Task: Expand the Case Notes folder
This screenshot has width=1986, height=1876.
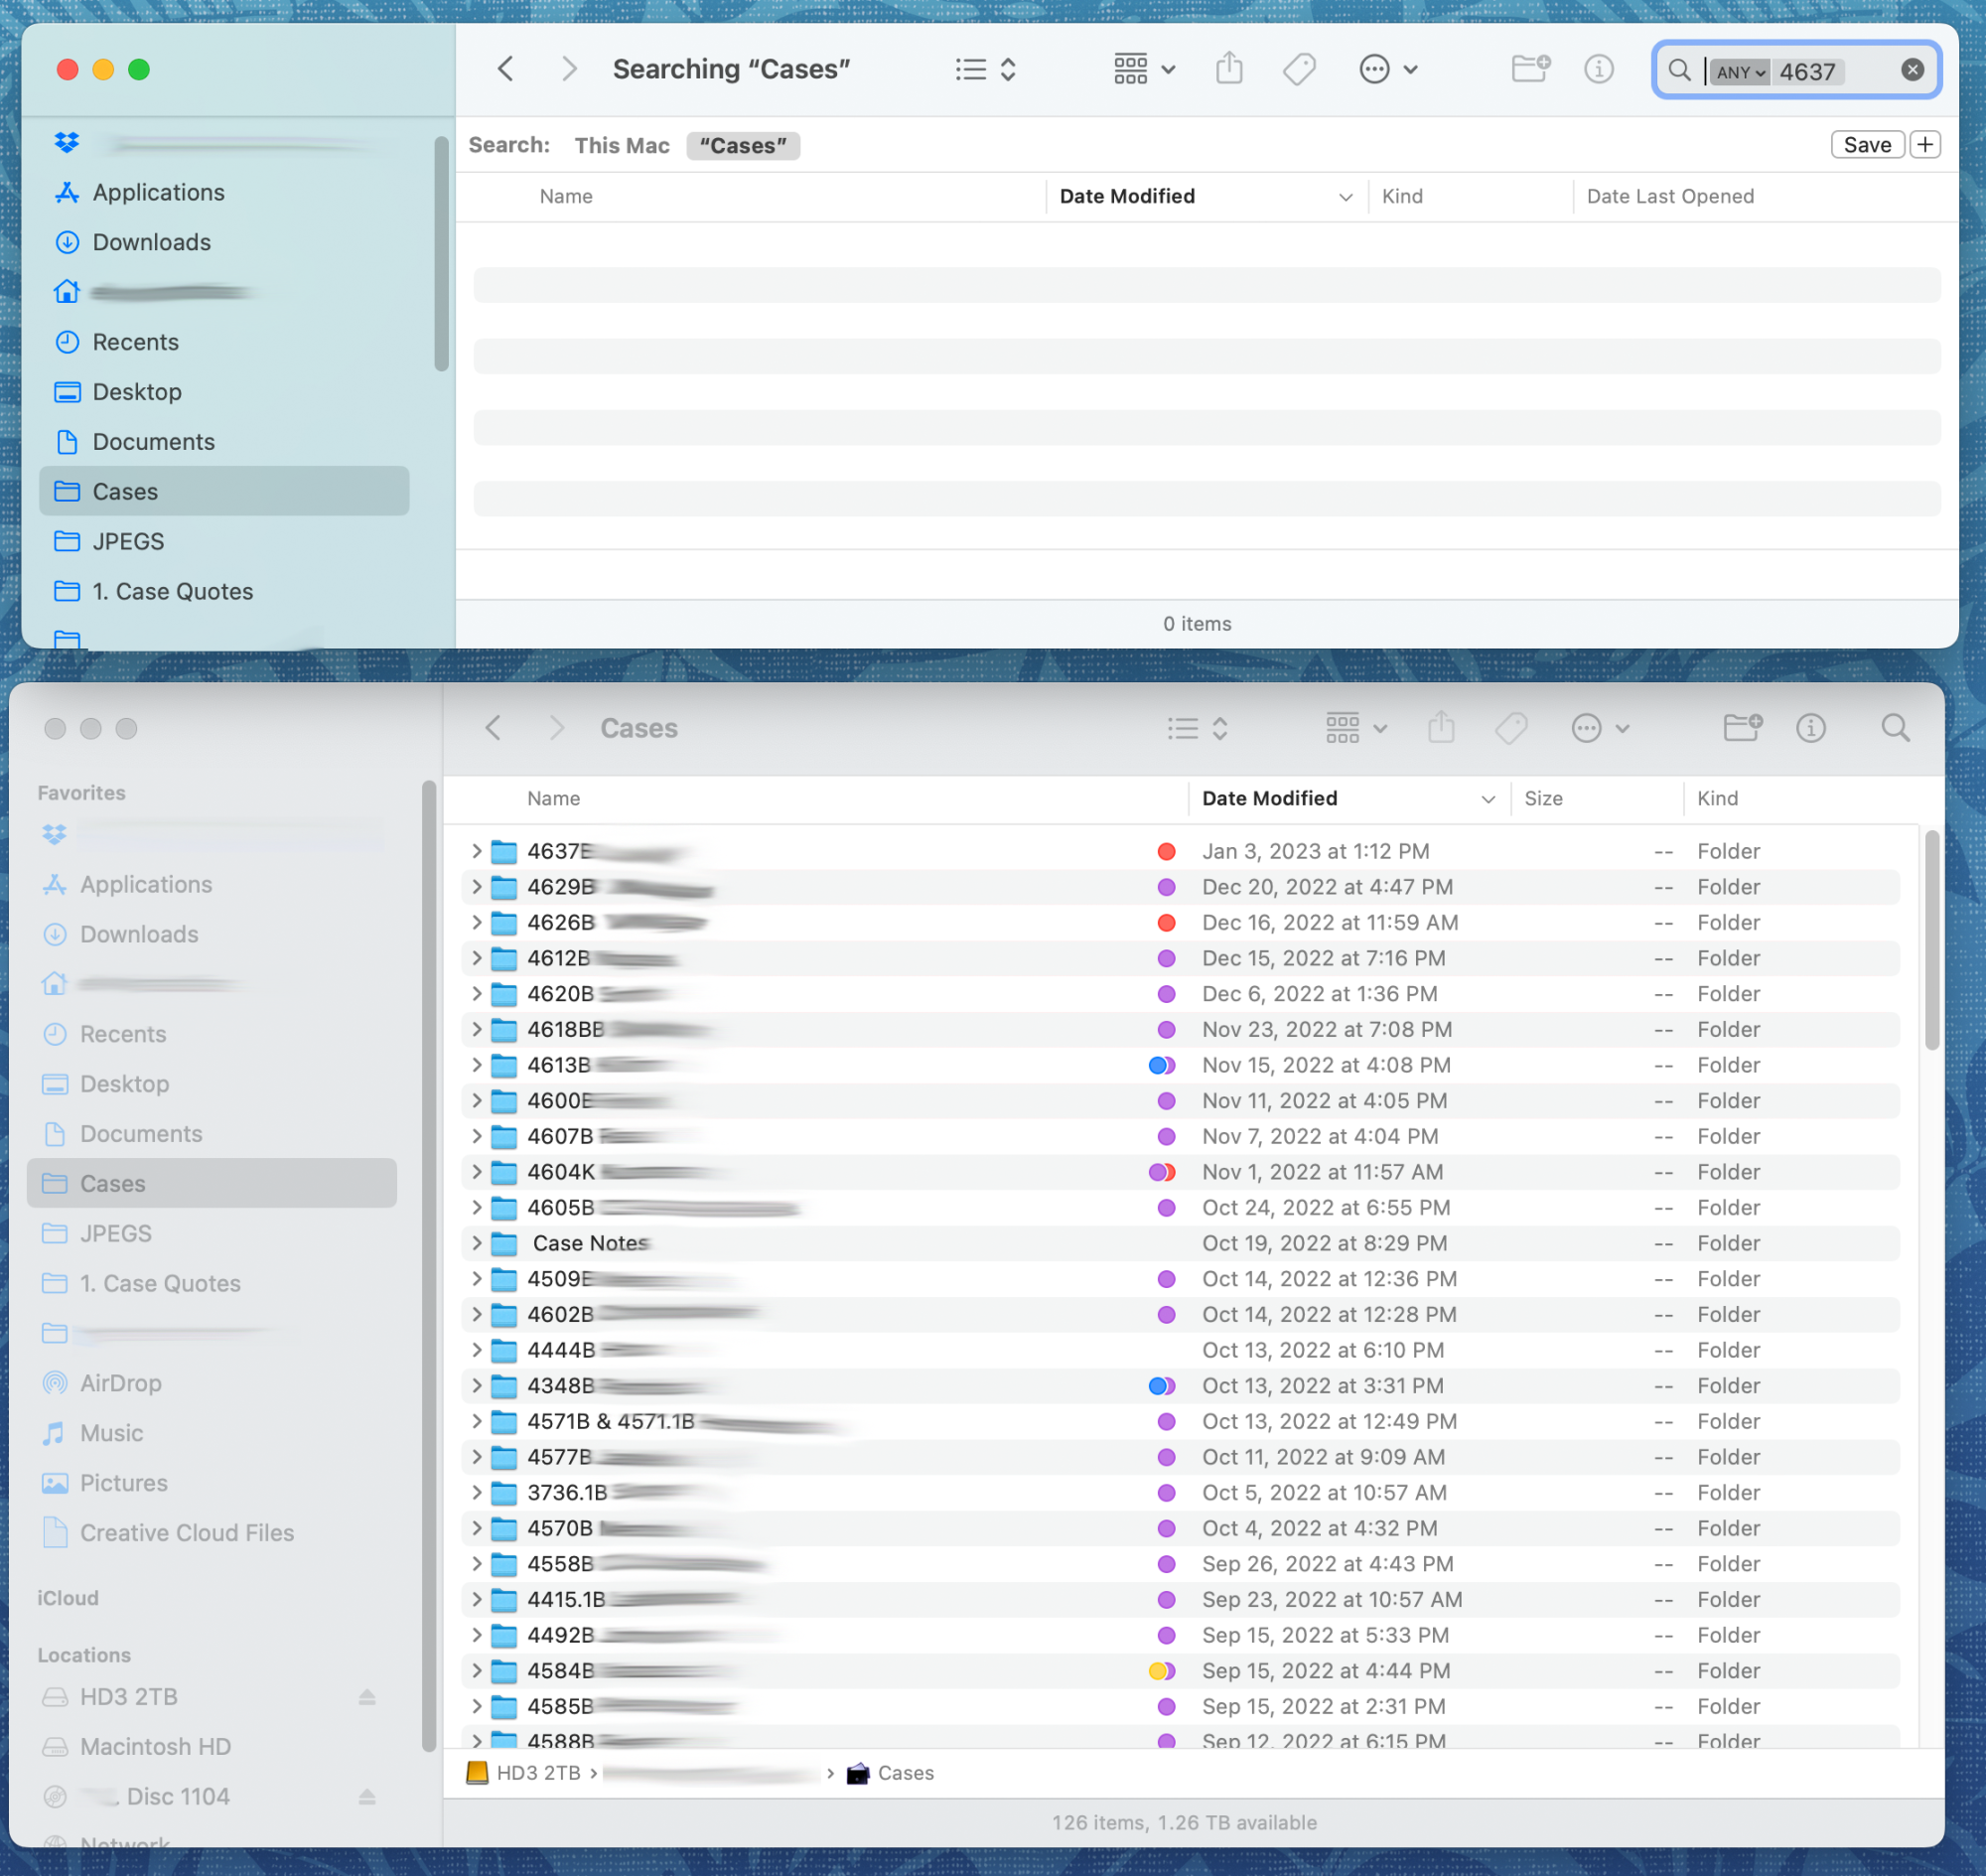Action: (x=477, y=1243)
